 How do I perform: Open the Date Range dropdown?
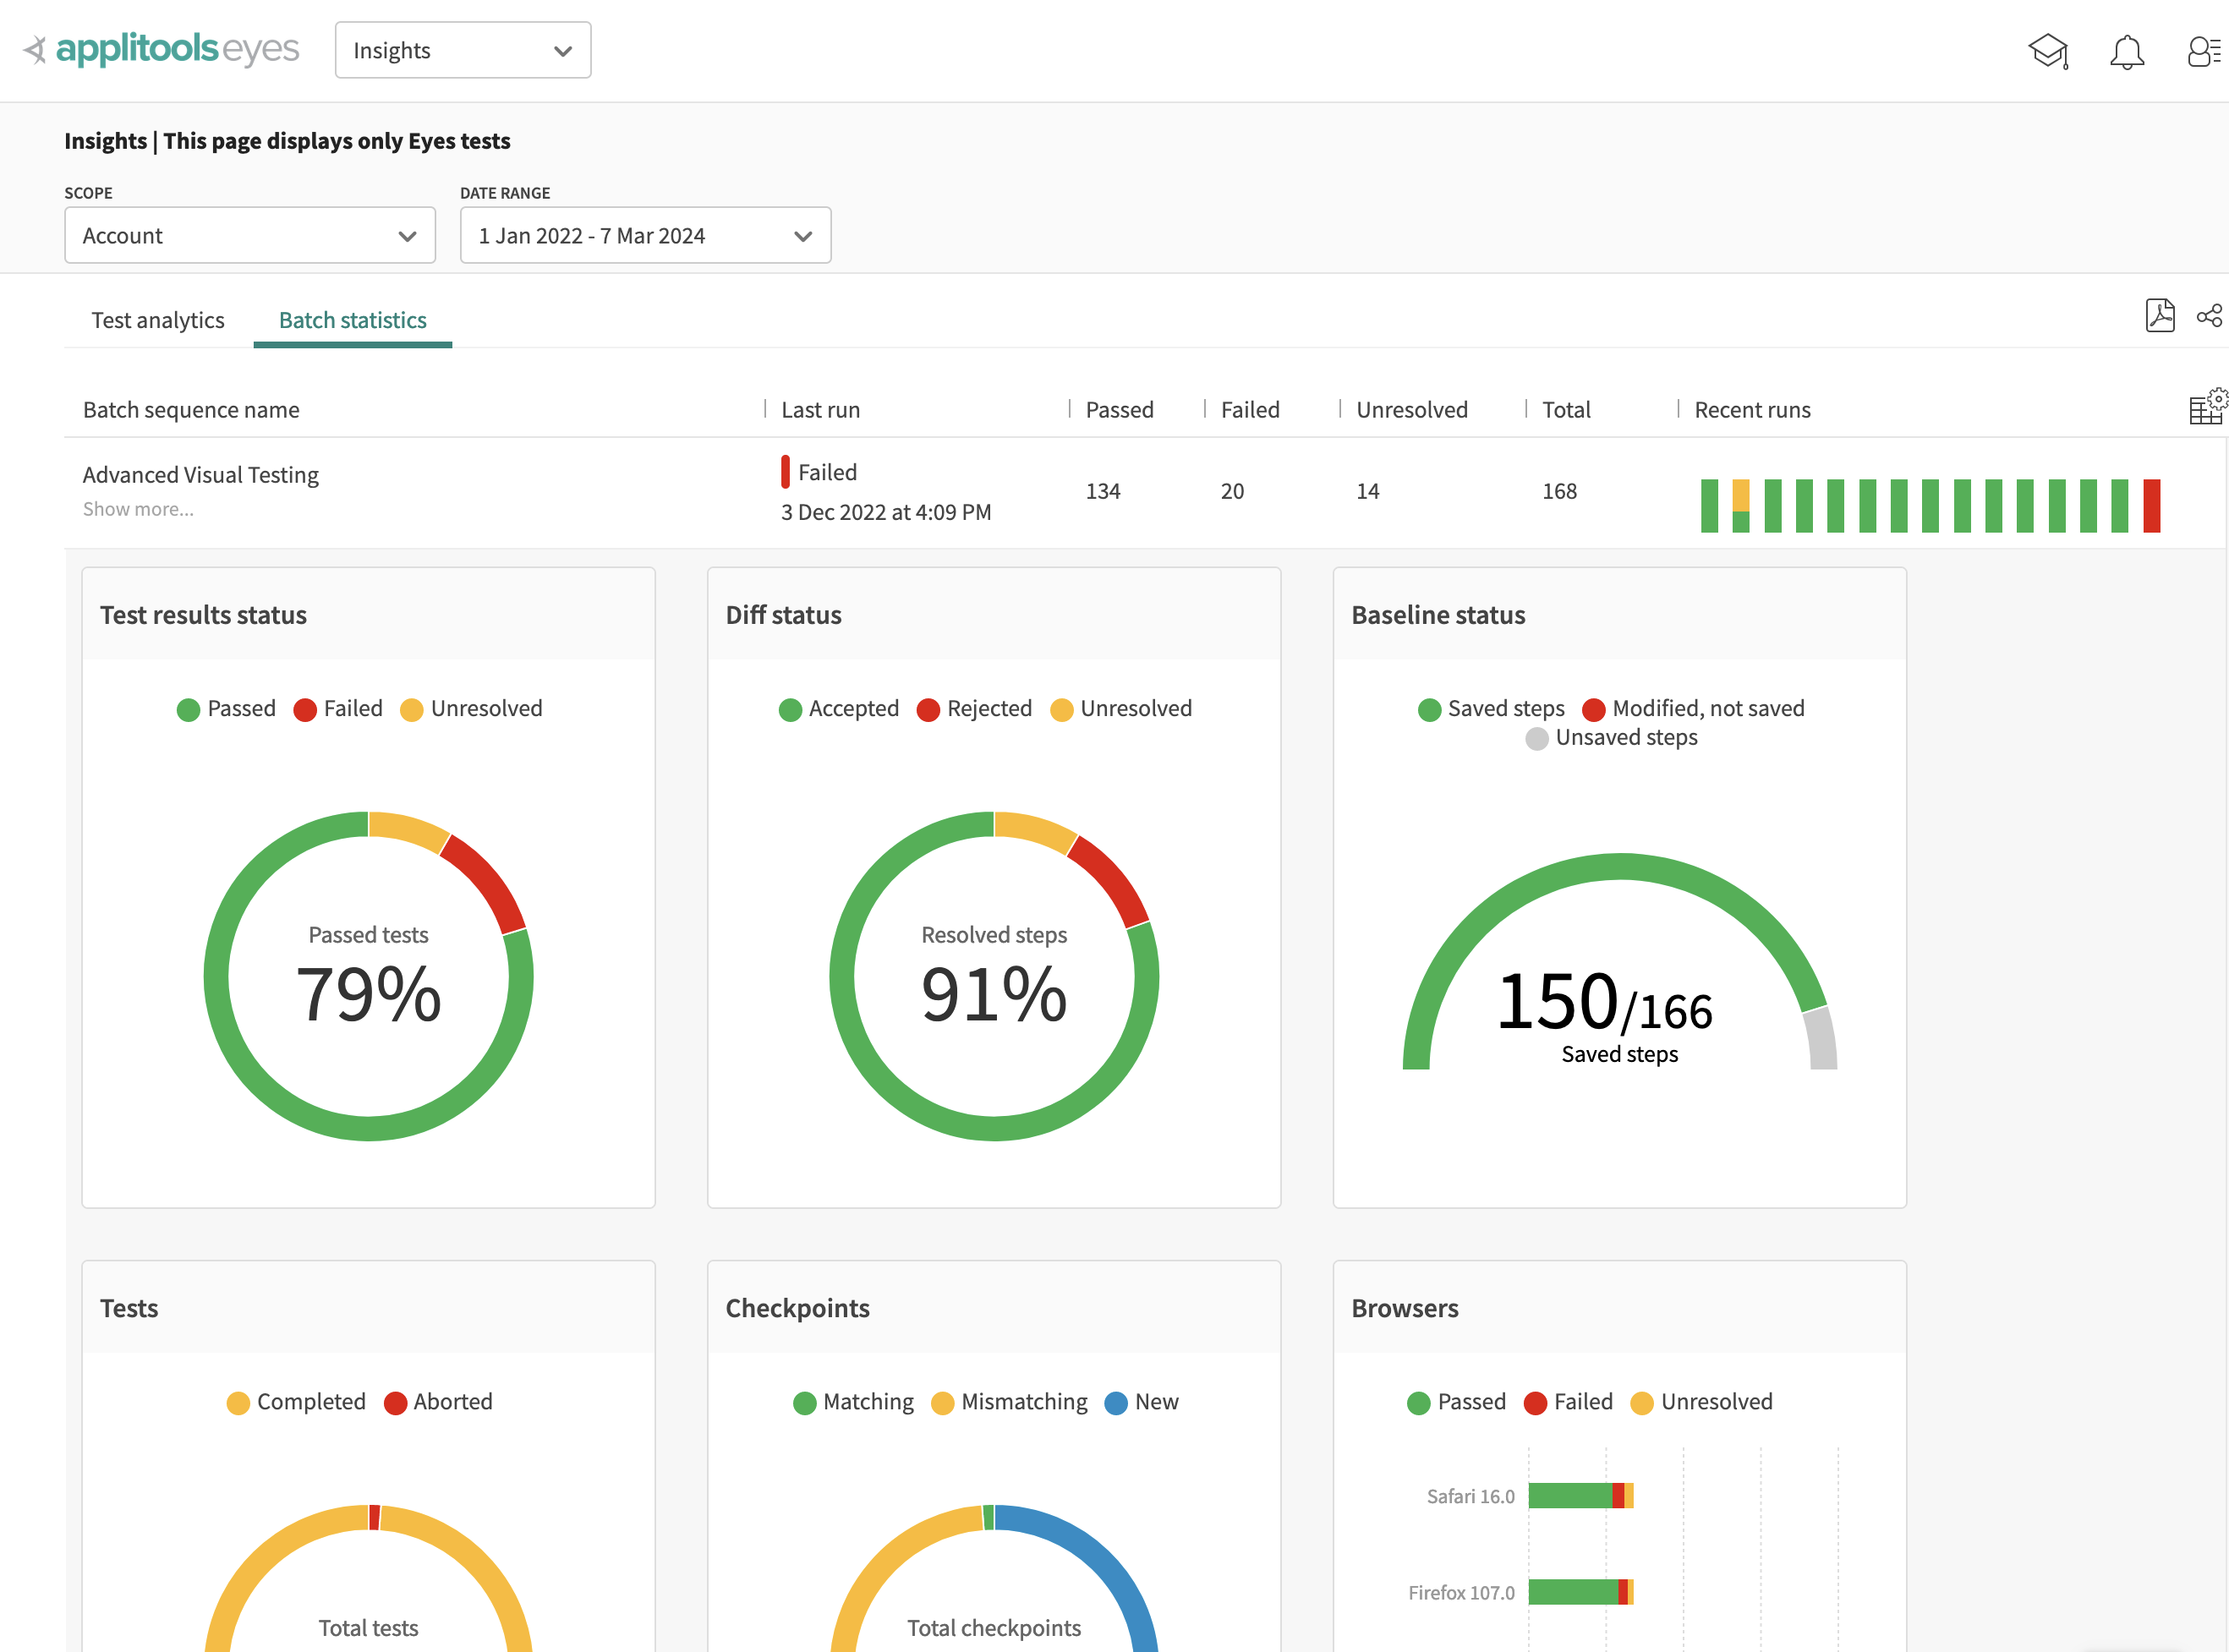tap(645, 235)
